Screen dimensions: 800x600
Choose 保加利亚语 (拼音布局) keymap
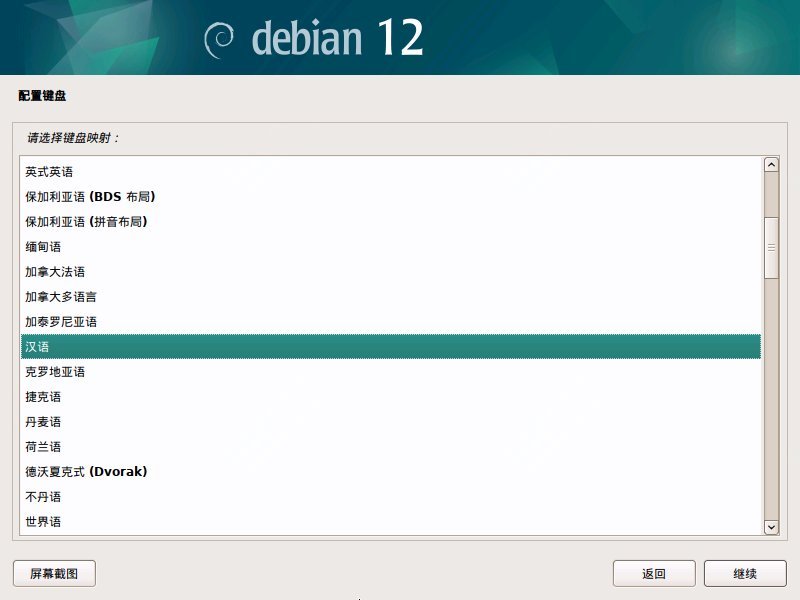93,222
